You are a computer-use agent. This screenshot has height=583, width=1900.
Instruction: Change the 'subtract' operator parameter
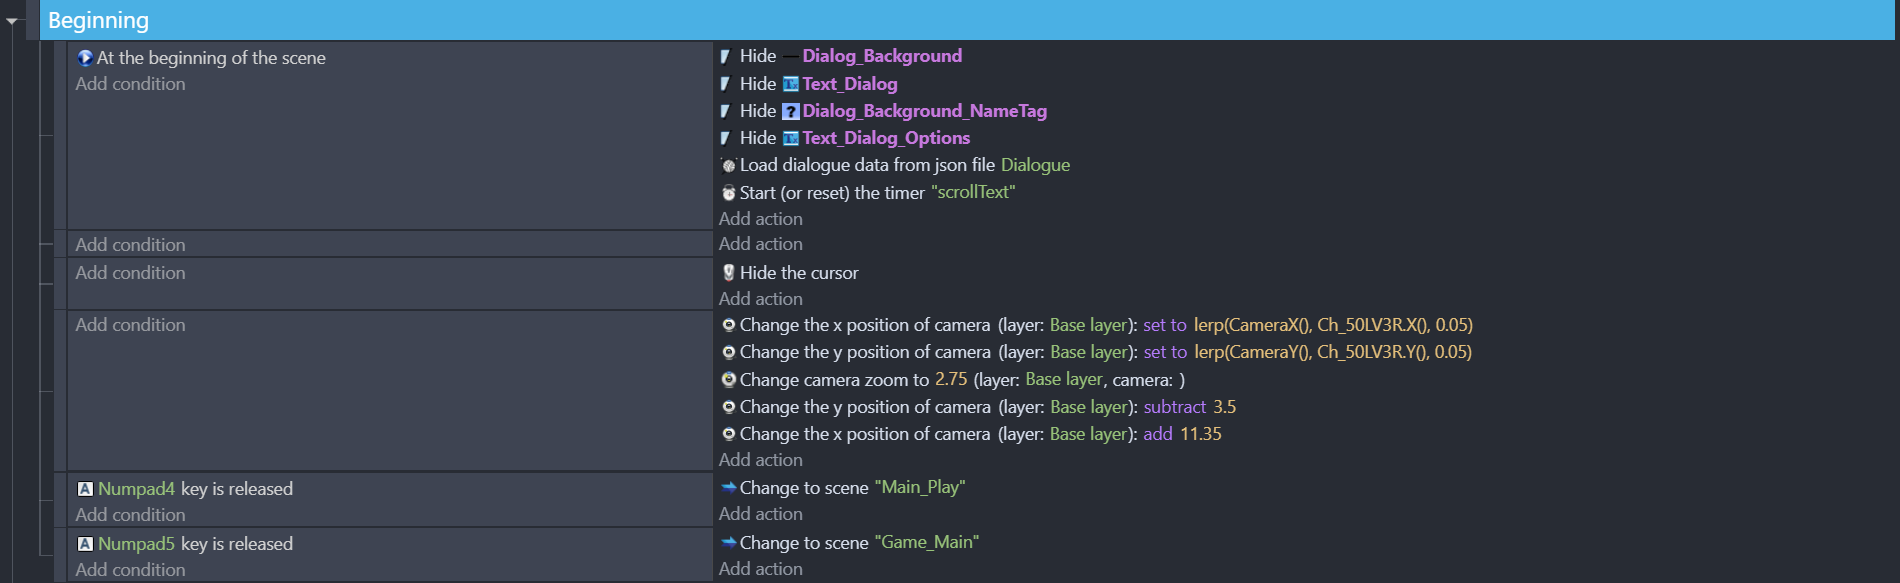tap(1175, 407)
